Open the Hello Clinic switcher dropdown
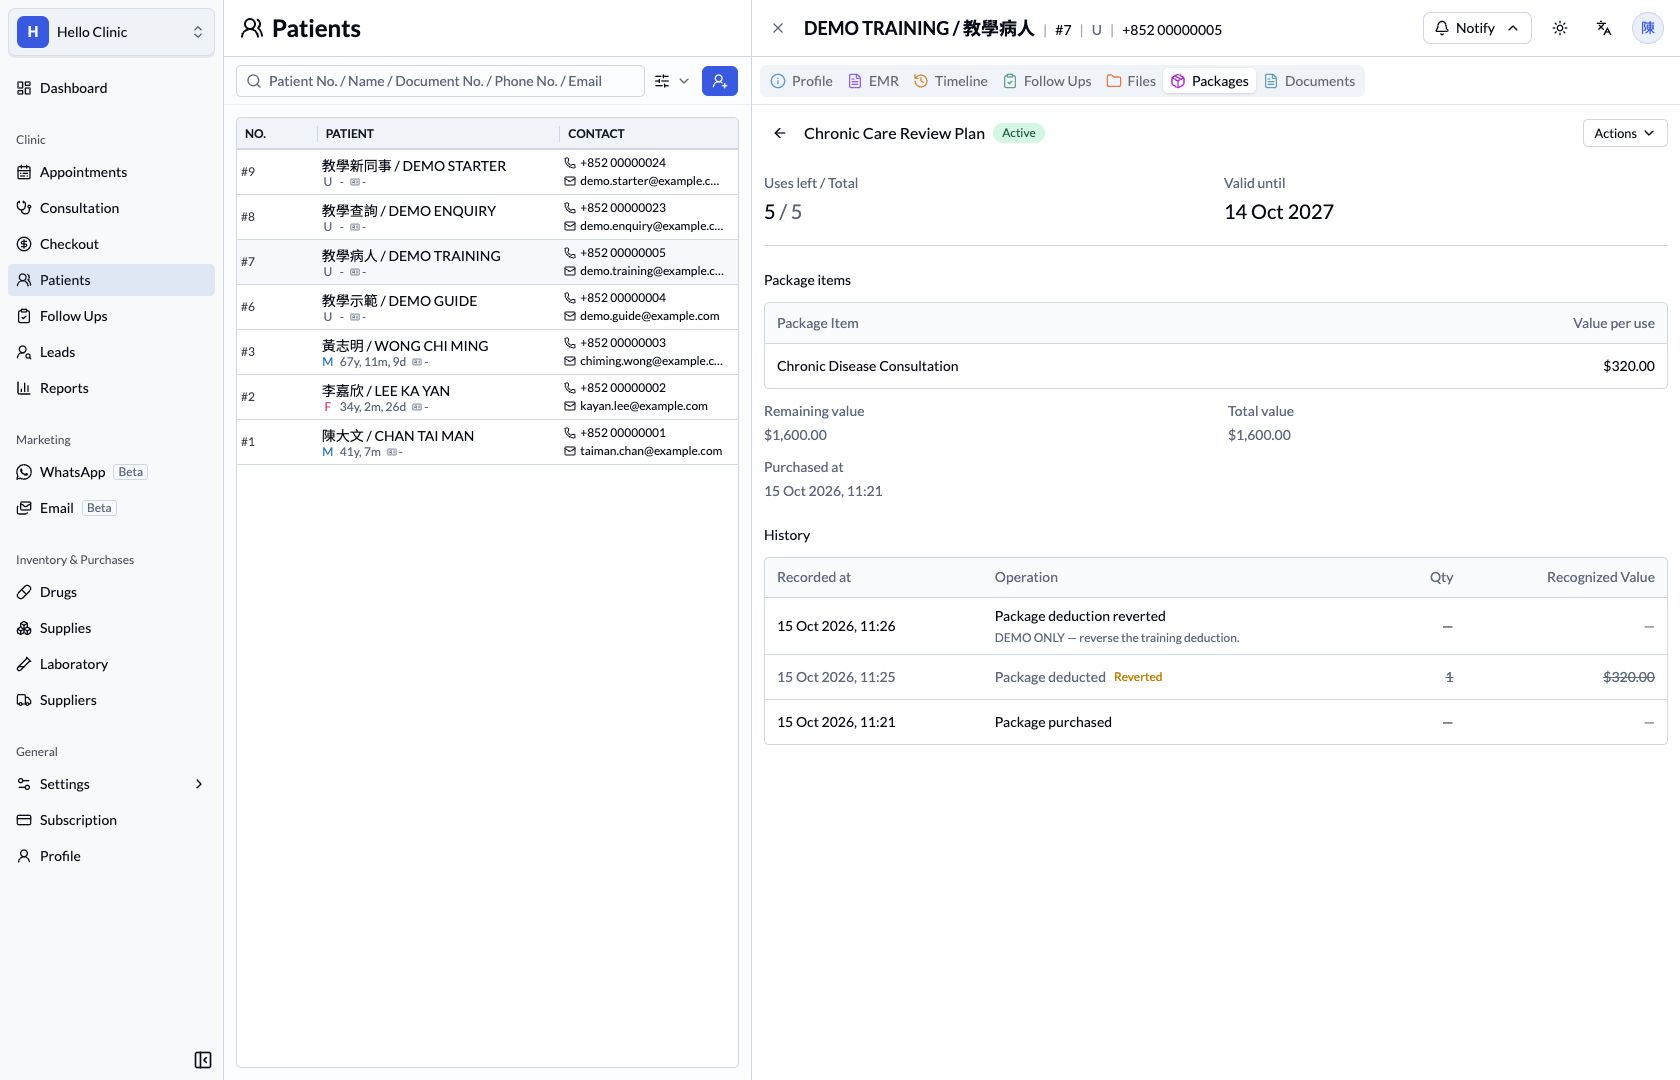1680x1080 pixels. coord(111,32)
